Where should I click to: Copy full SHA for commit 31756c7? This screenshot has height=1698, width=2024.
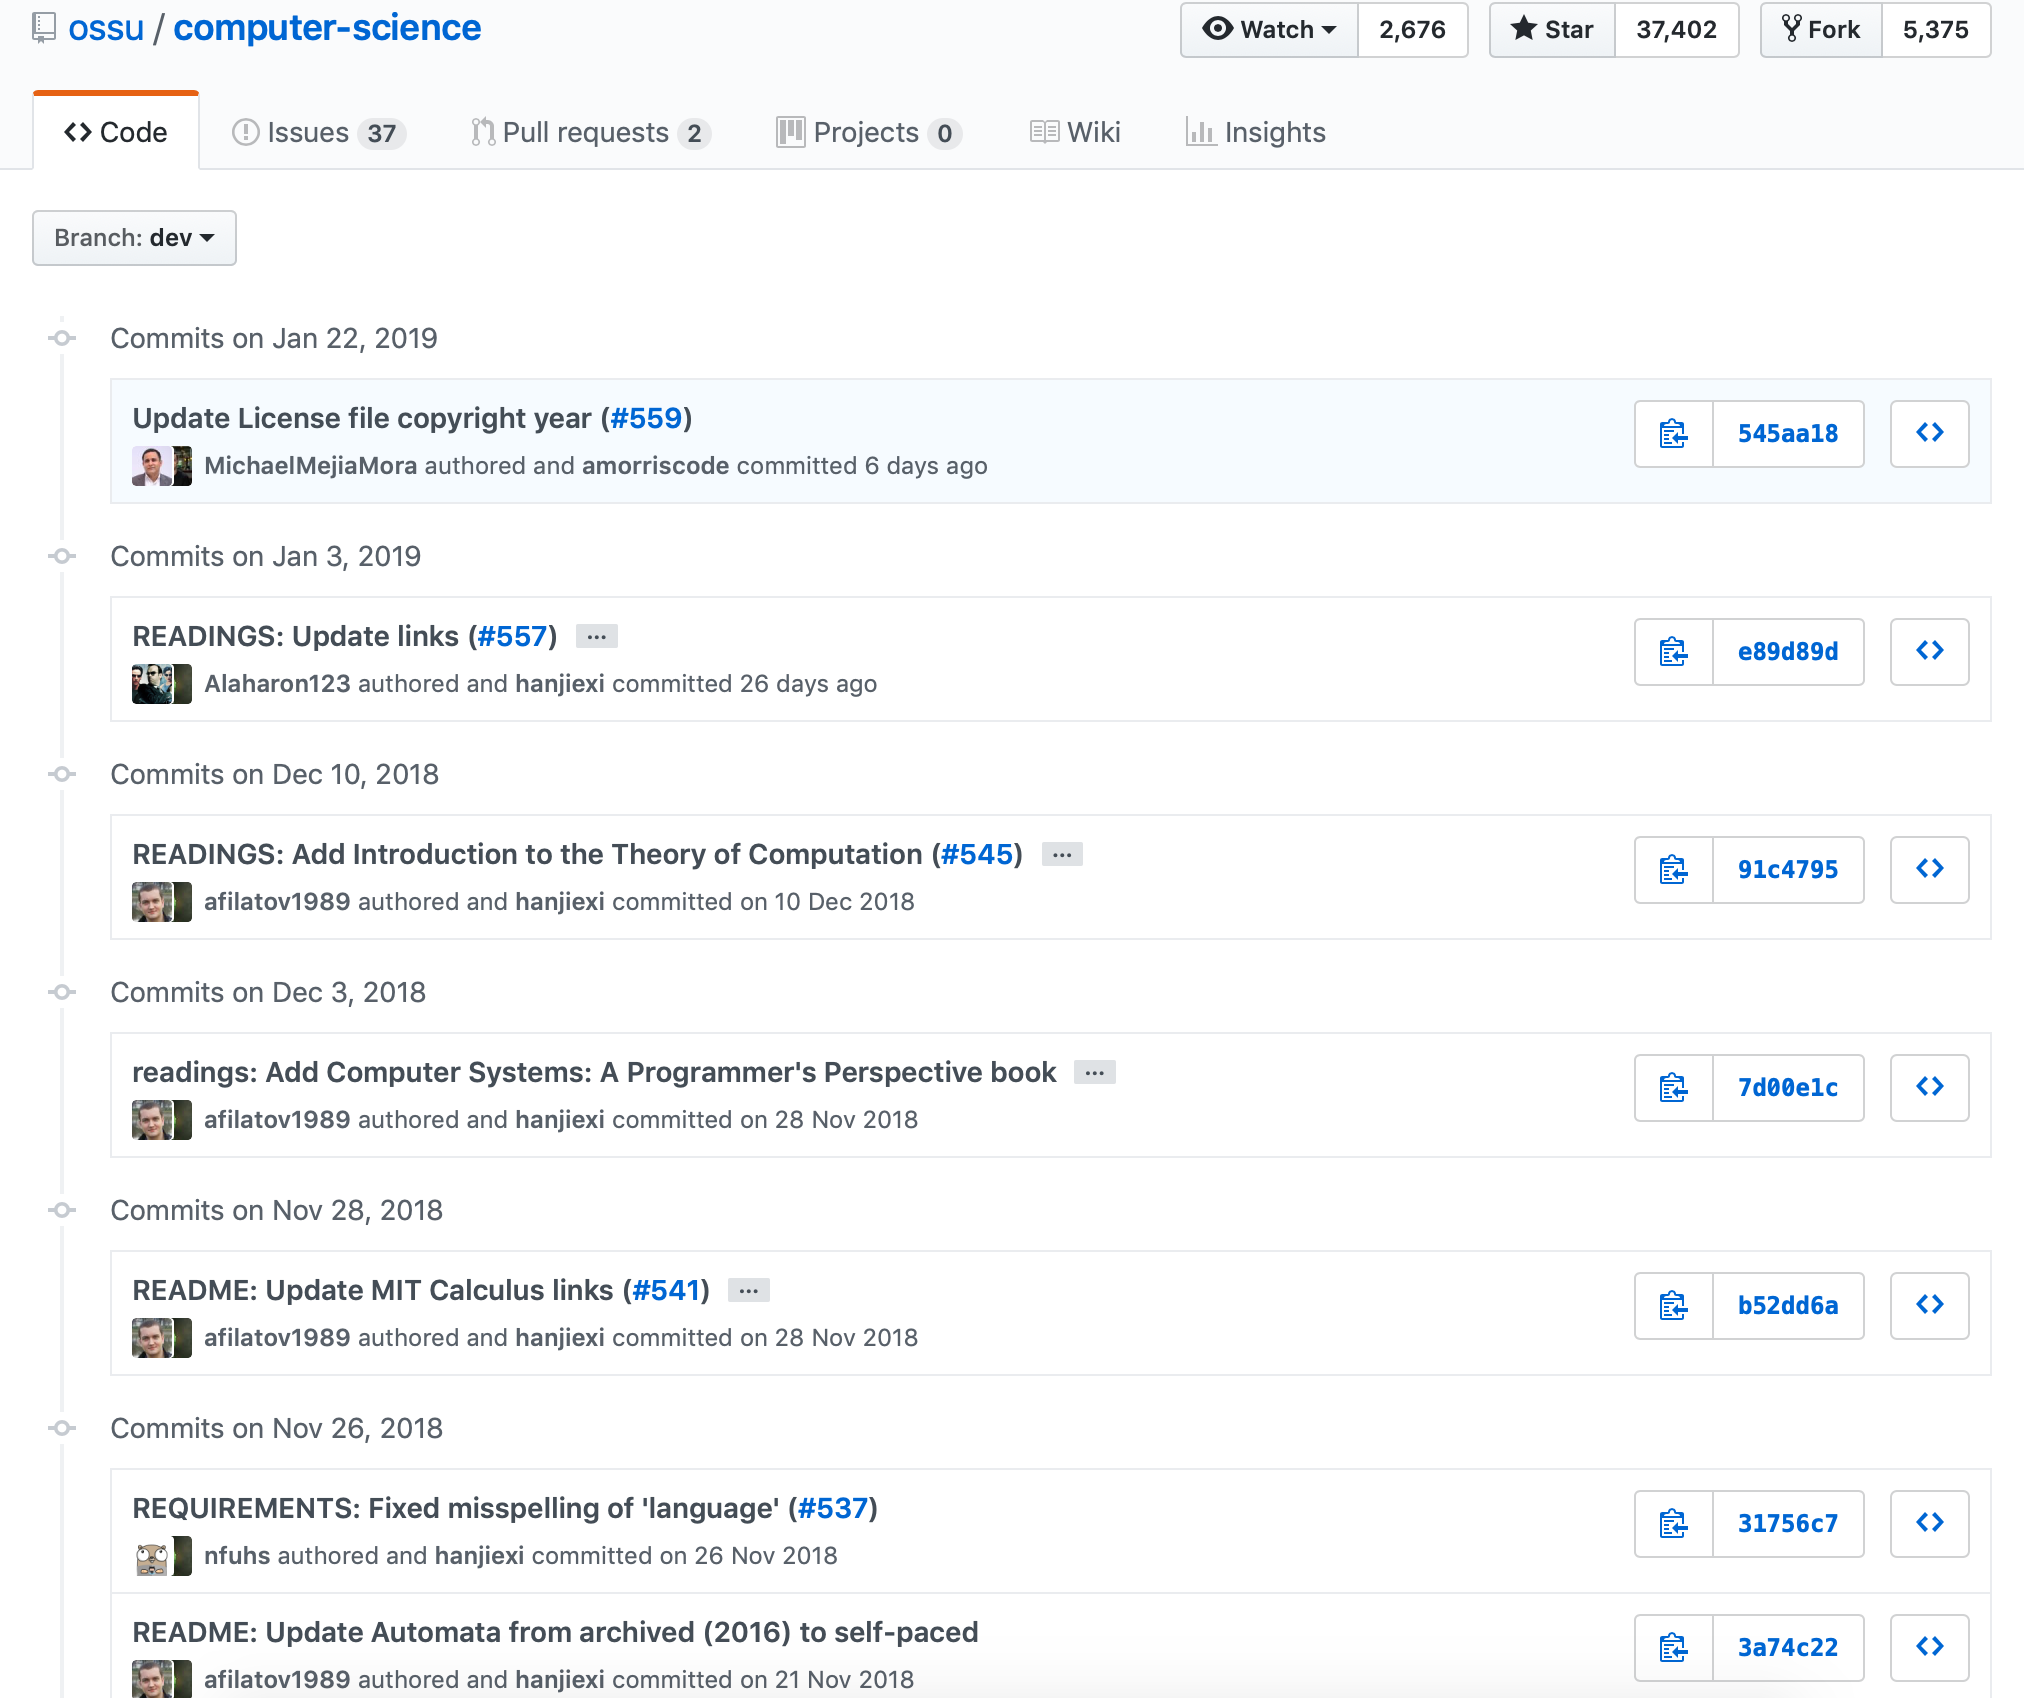click(x=1674, y=1524)
